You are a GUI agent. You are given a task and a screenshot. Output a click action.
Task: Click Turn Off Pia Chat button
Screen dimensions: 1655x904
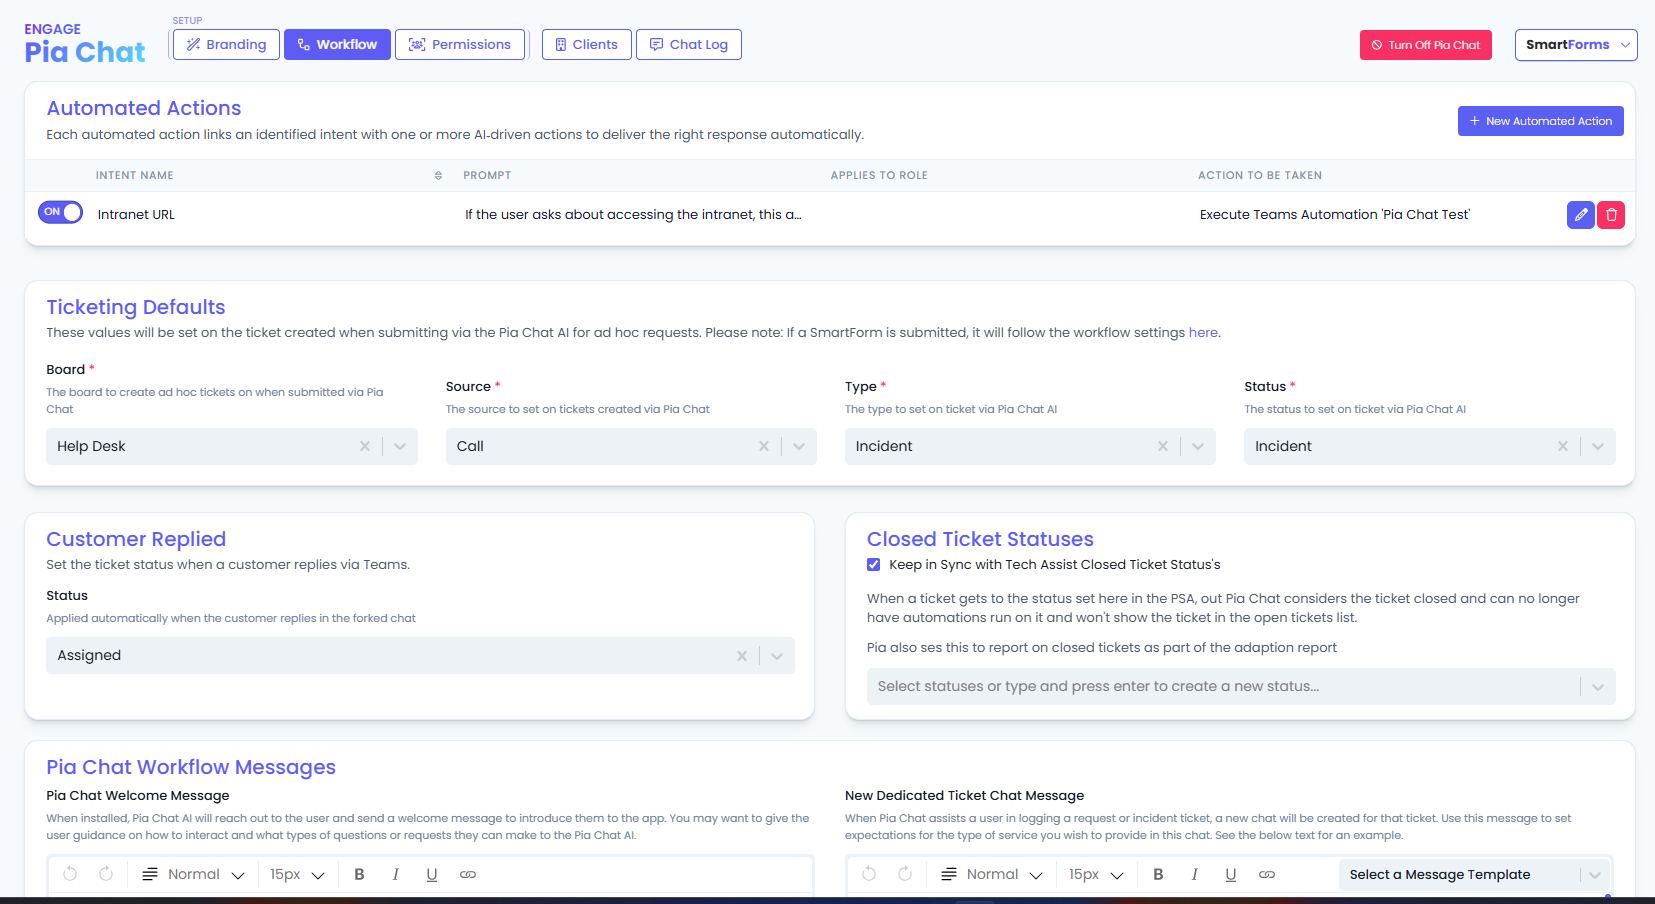click(1426, 45)
